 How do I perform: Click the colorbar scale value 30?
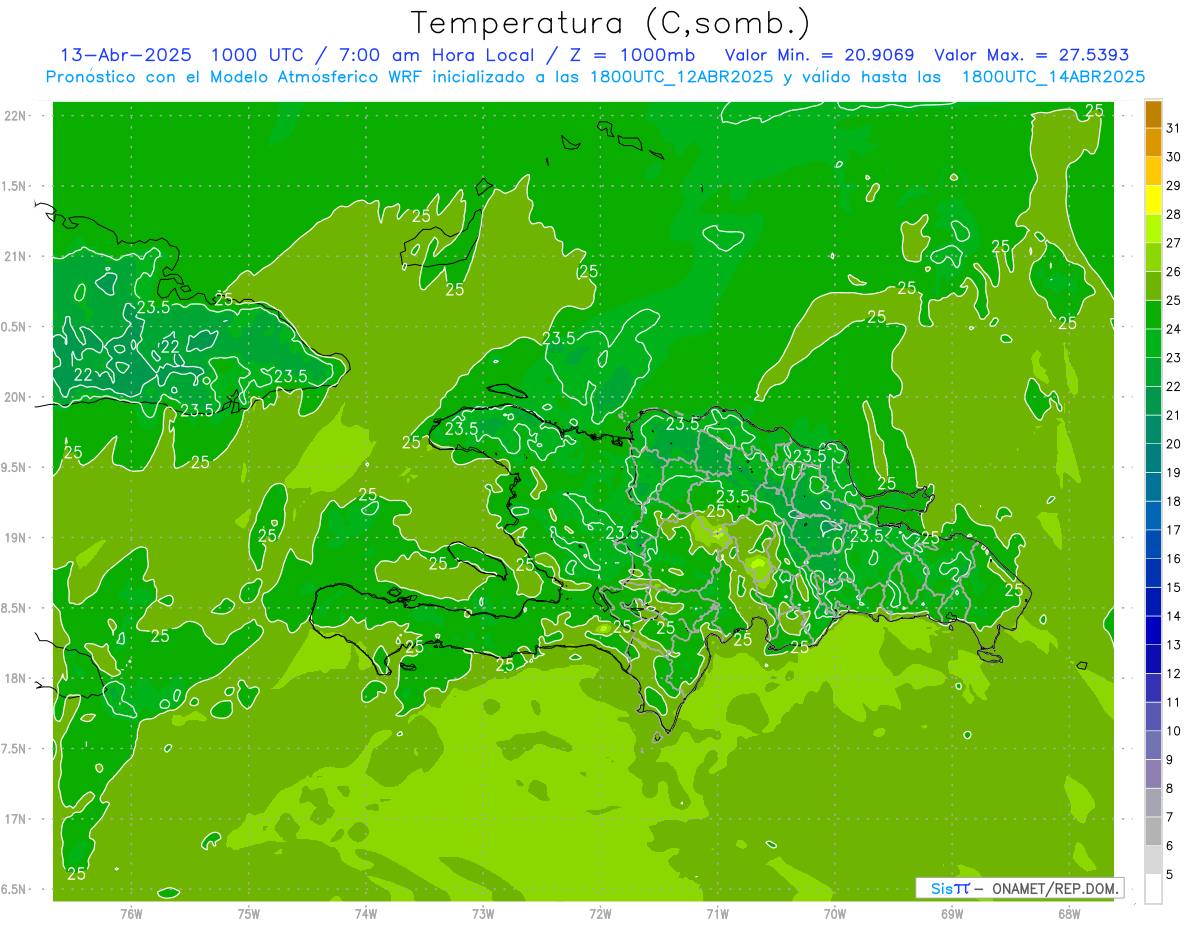1173,157
